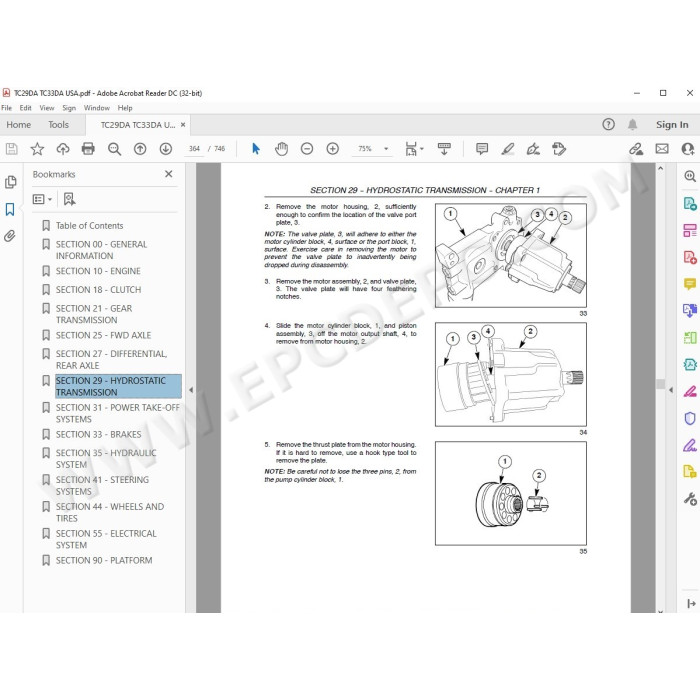
Task: Open the Window menu
Action: point(96,108)
